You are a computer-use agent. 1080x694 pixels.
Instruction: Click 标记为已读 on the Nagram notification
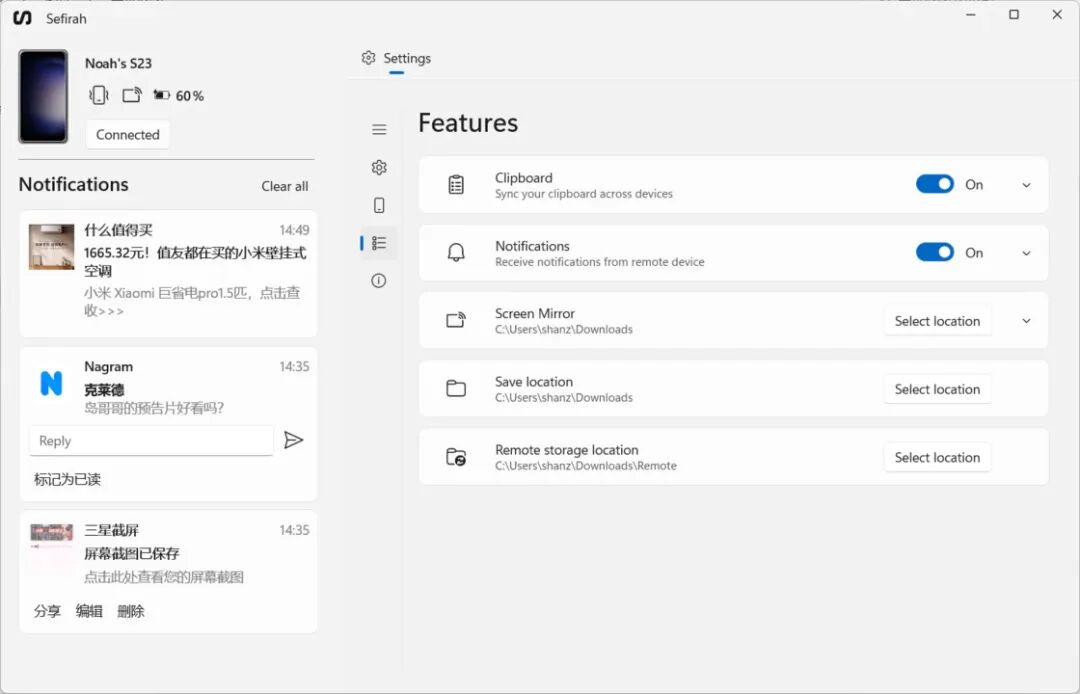tap(68, 479)
